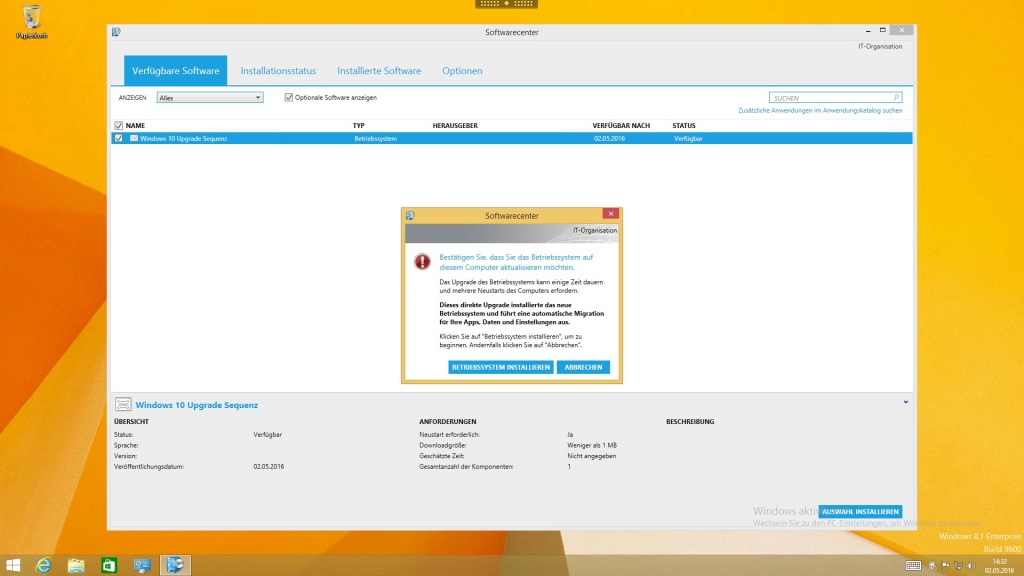Click the 'Verfügbar' status cell in list
This screenshot has width=1024, height=576.
[688, 138]
